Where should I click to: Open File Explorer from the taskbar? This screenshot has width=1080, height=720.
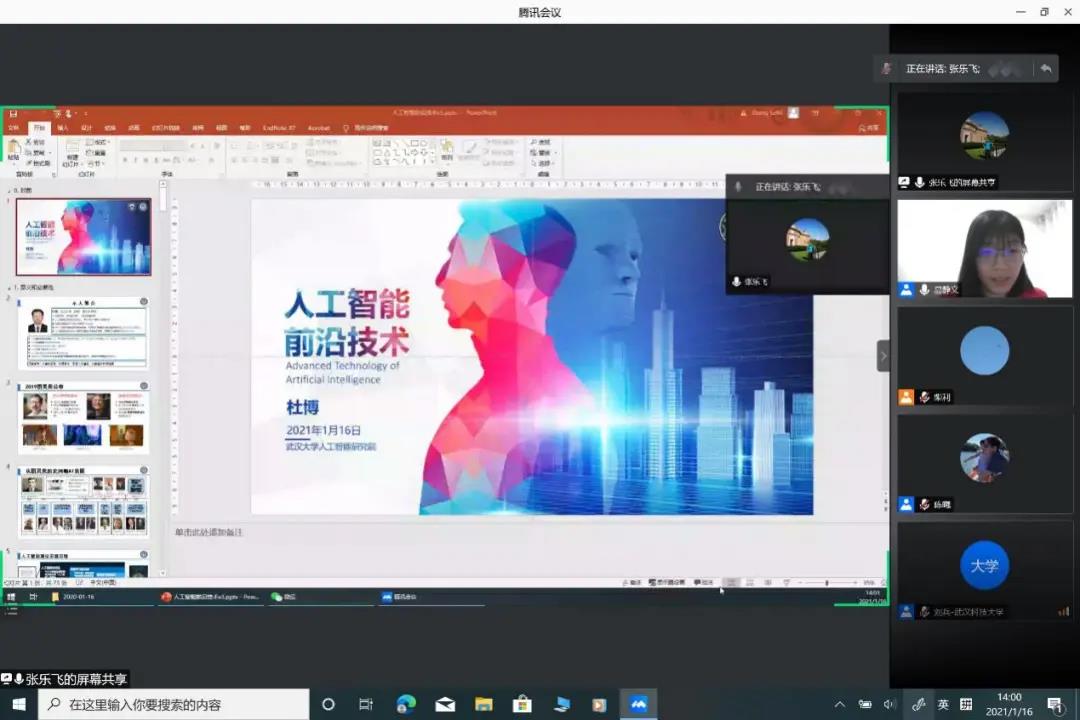tap(483, 704)
